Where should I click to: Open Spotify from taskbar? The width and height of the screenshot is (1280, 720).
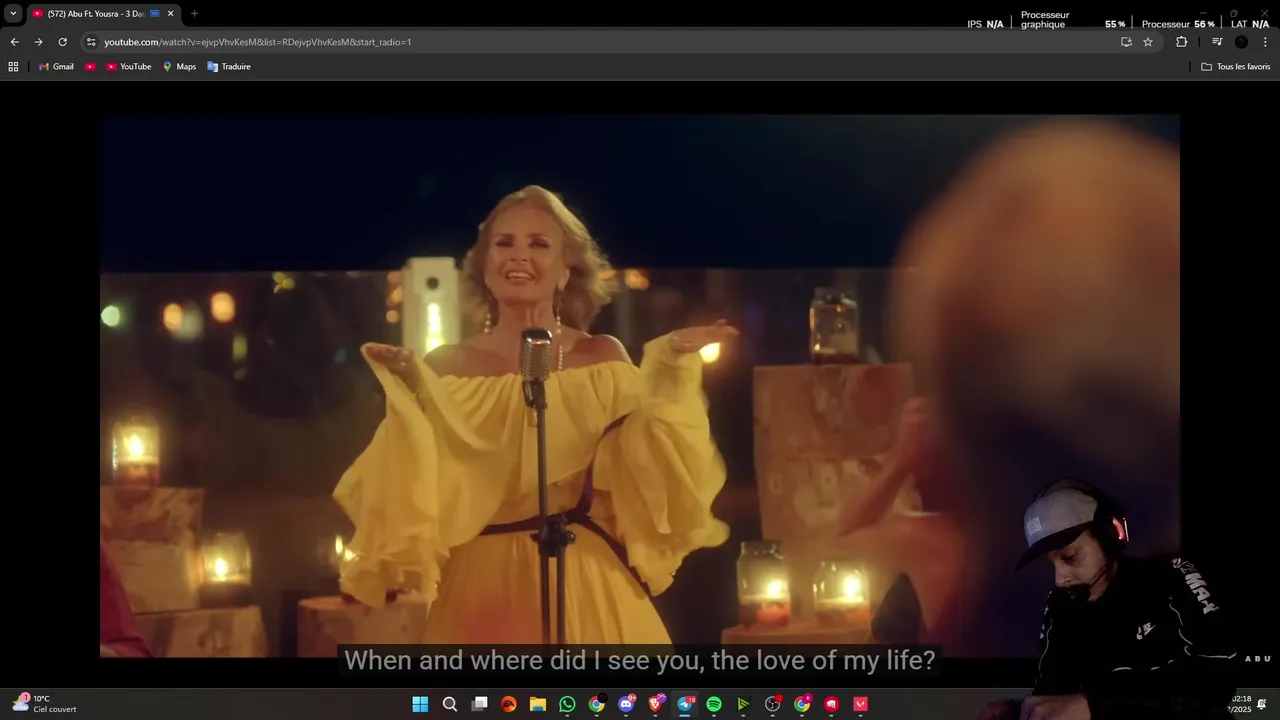(714, 704)
